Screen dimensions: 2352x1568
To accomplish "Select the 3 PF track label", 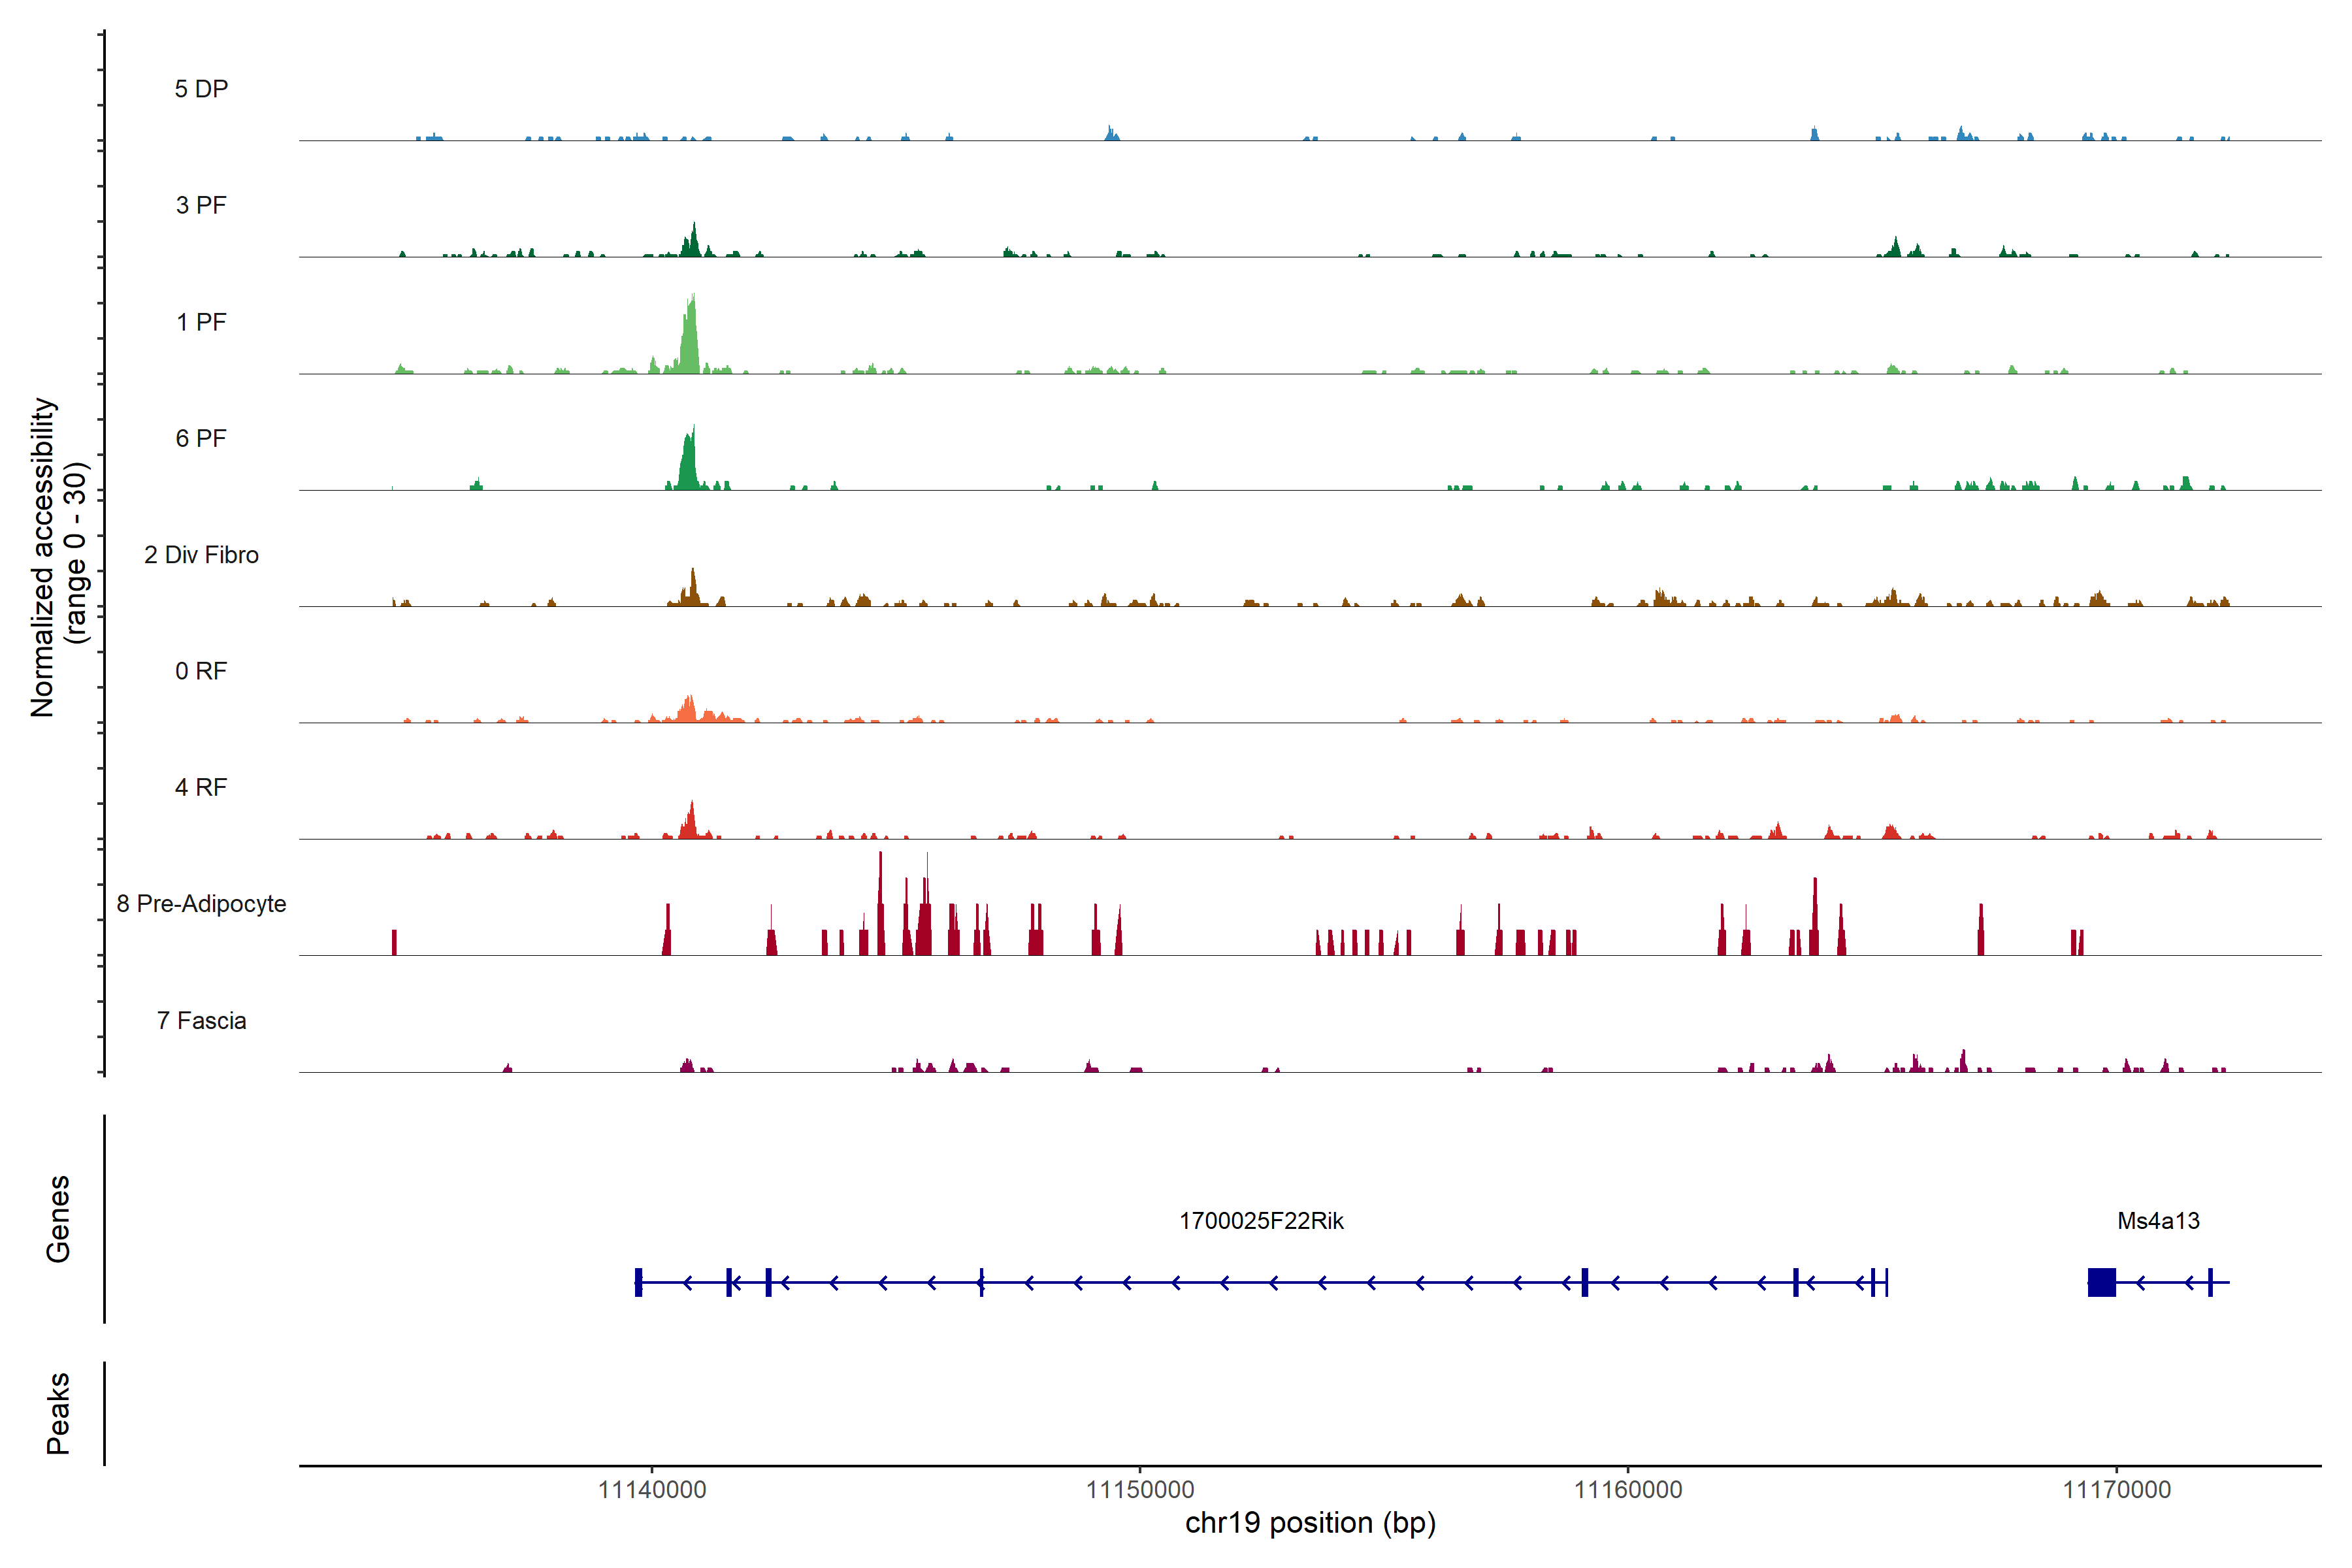I will [x=201, y=205].
